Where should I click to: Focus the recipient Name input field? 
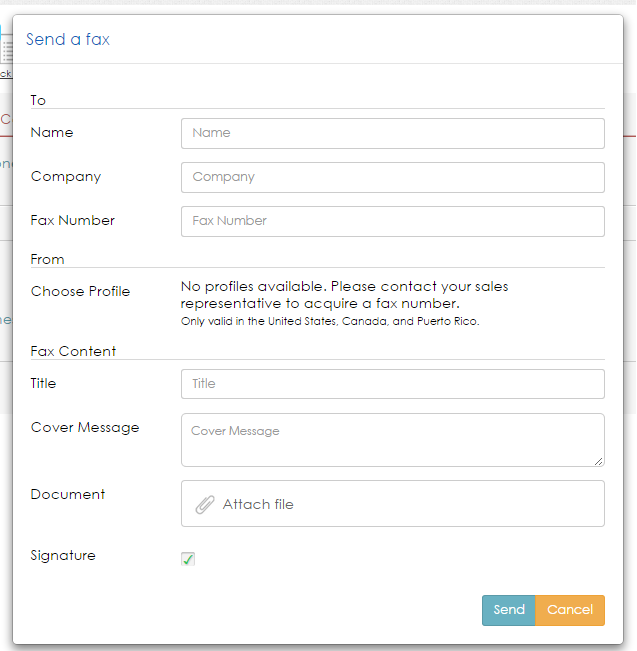tap(392, 133)
